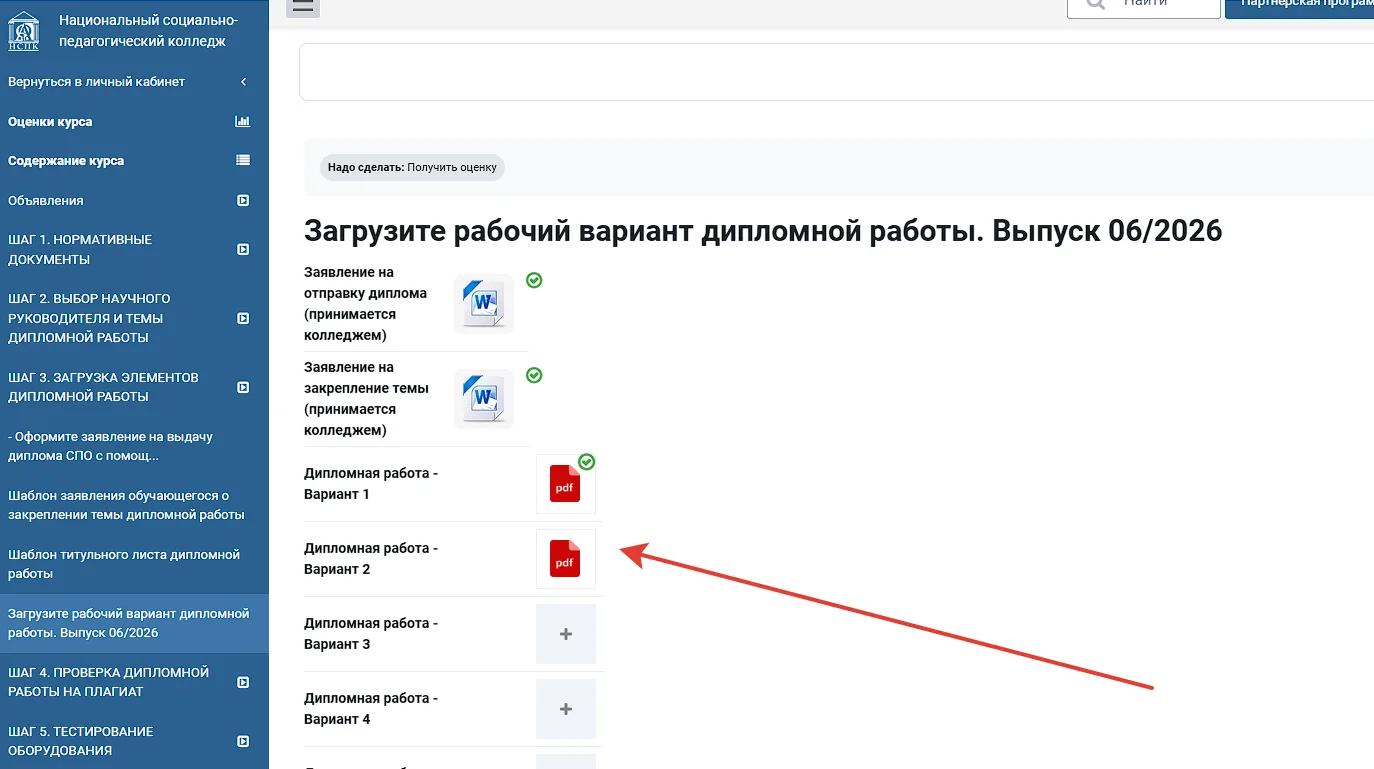Select ШАГ 5. ТЕСТИРОВАНИЕ ОБОРУДОВАНИЯ item
Viewport: 1374px width, 769px height.
pos(81,741)
